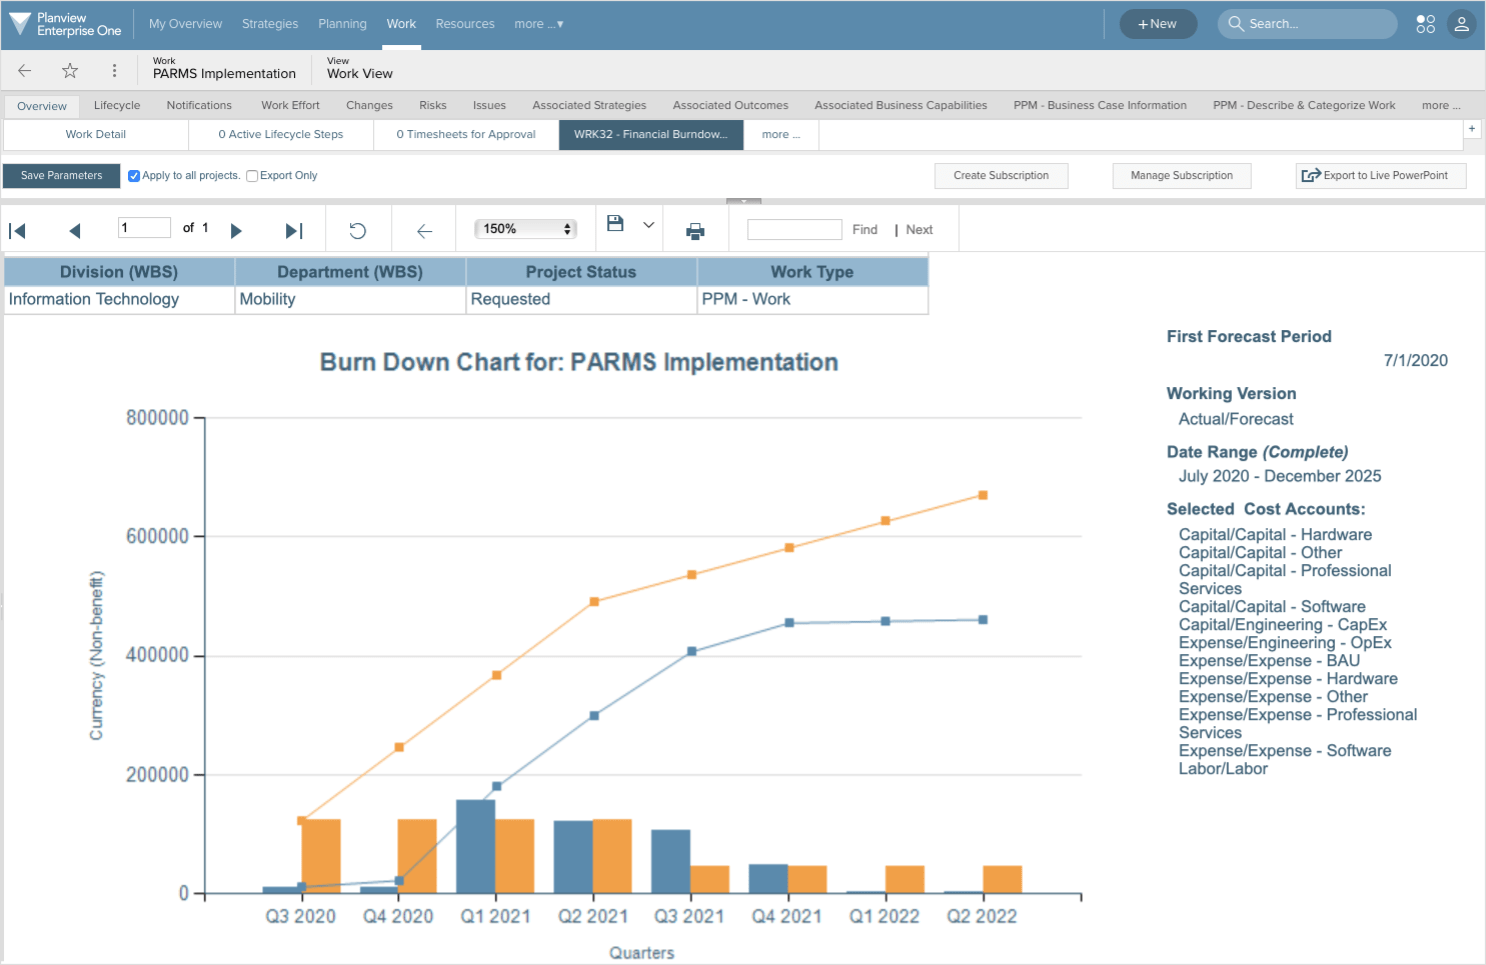Viewport: 1486px width, 965px height.
Task: Open the Work Effort tab
Action: pyautogui.click(x=290, y=105)
